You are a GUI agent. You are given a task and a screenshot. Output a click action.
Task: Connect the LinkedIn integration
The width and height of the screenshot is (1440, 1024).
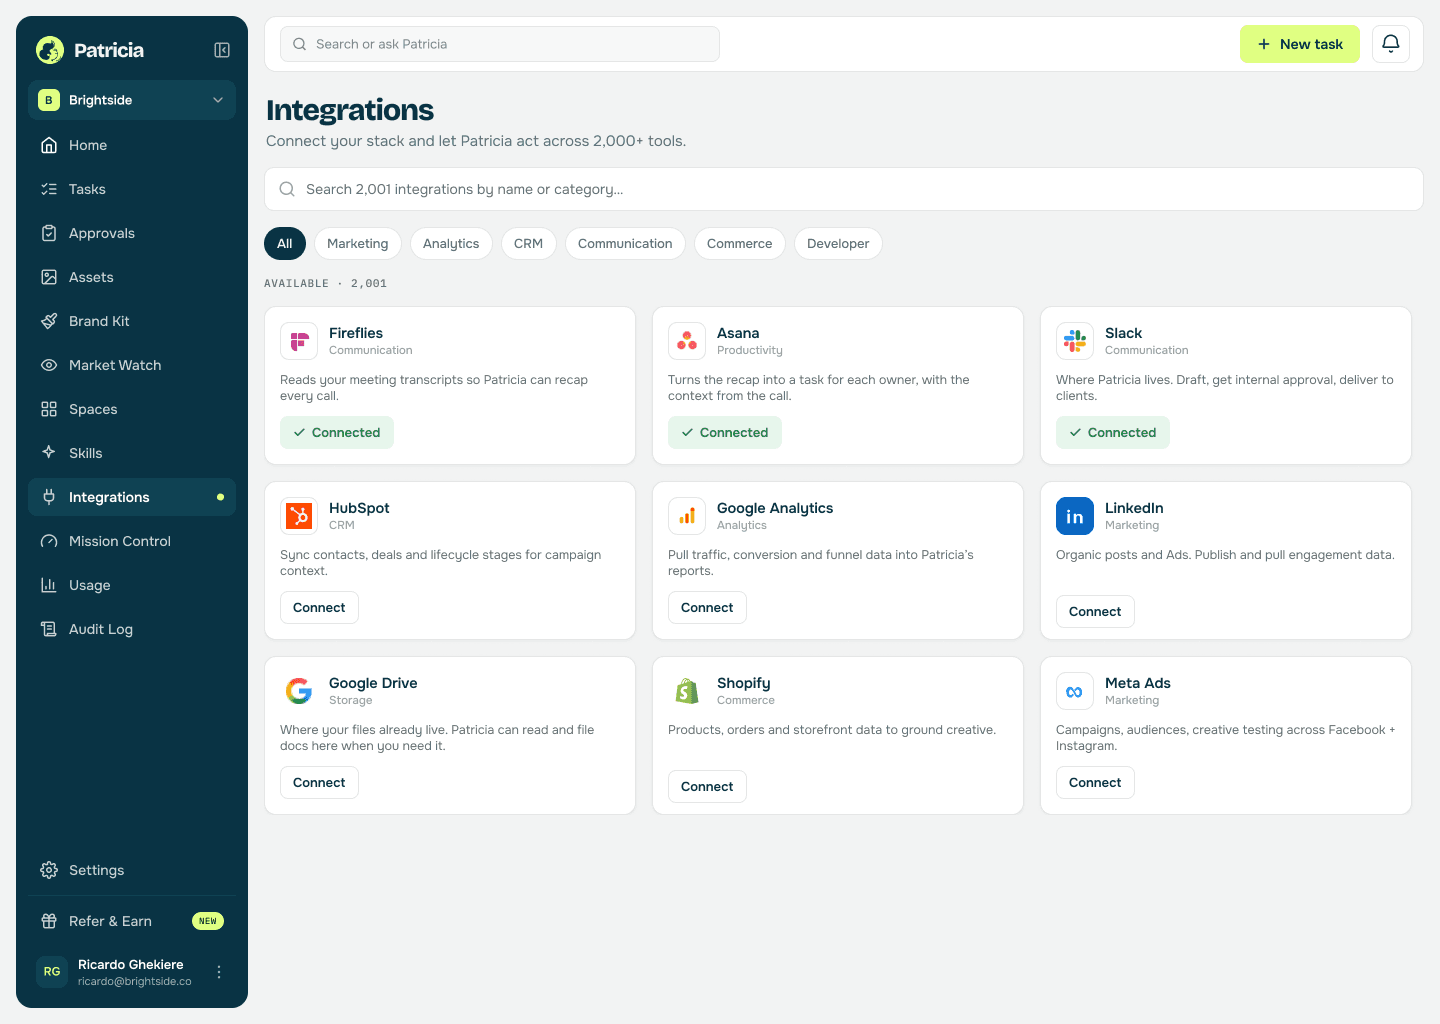1095,612
